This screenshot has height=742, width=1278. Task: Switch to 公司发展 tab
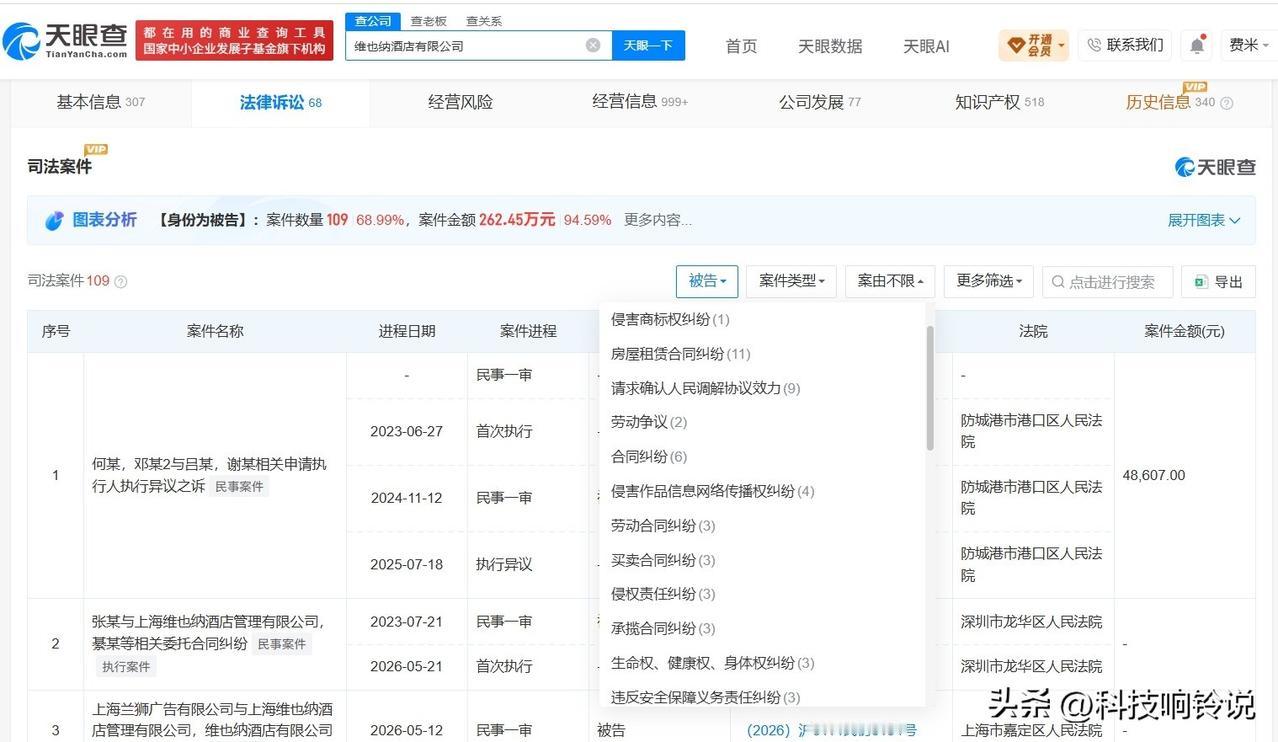click(x=820, y=102)
